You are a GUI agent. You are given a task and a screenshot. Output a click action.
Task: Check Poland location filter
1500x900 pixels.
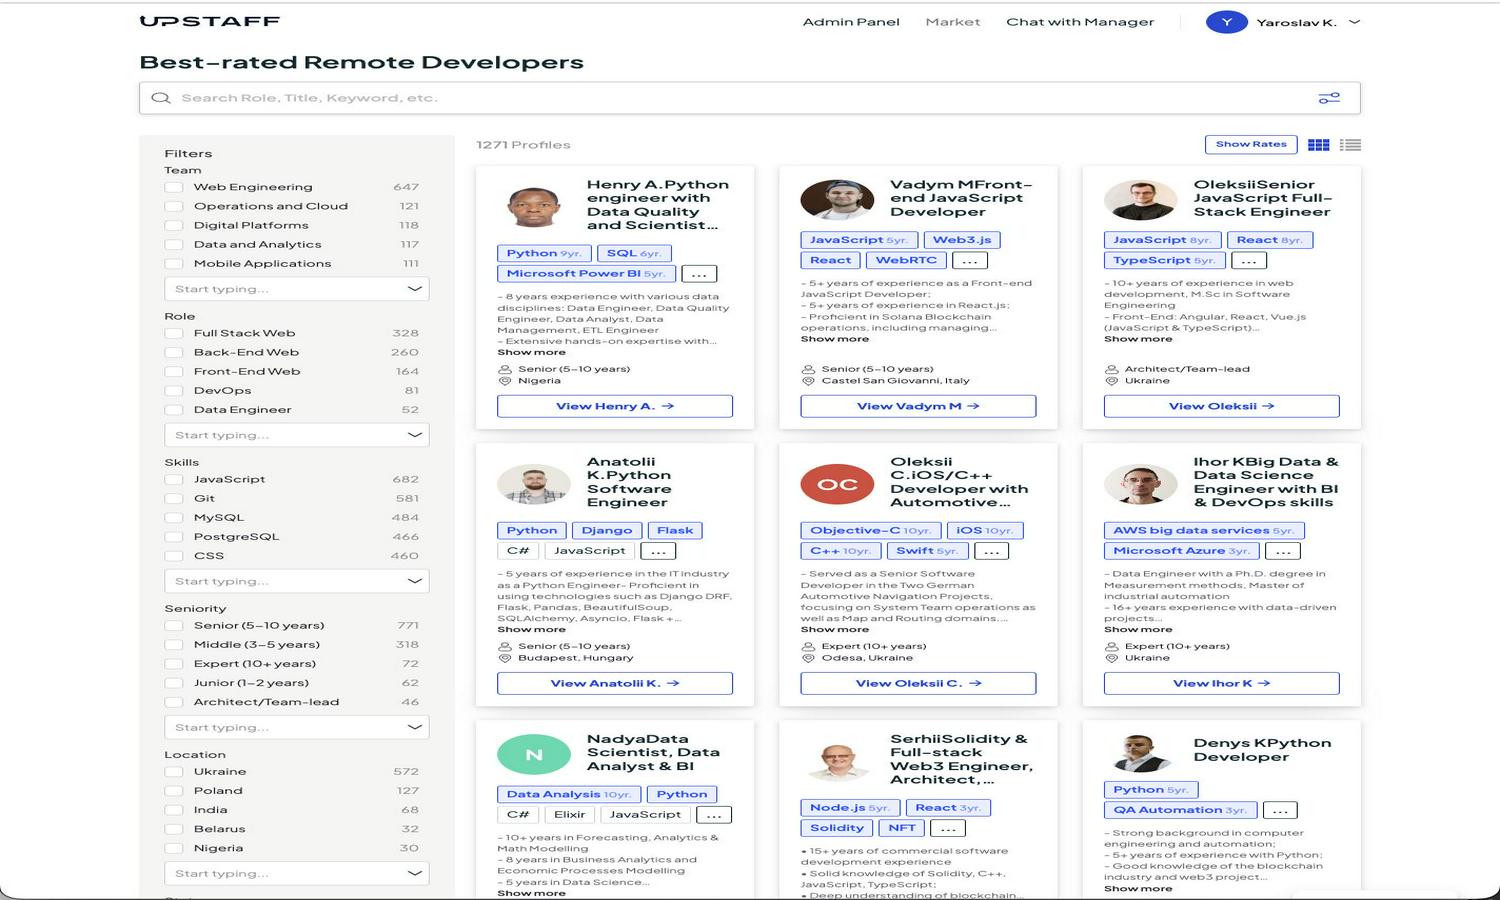pos(174,791)
